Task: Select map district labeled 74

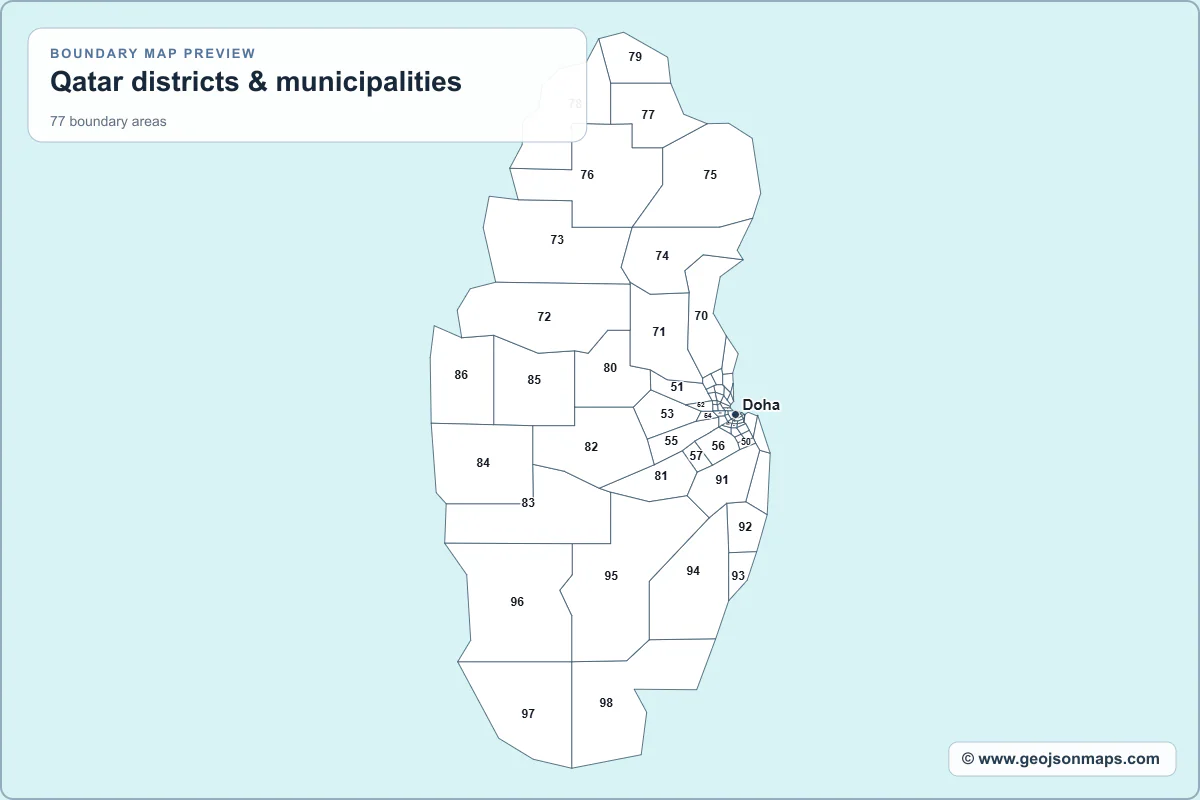Action: (x=662, y=256)
